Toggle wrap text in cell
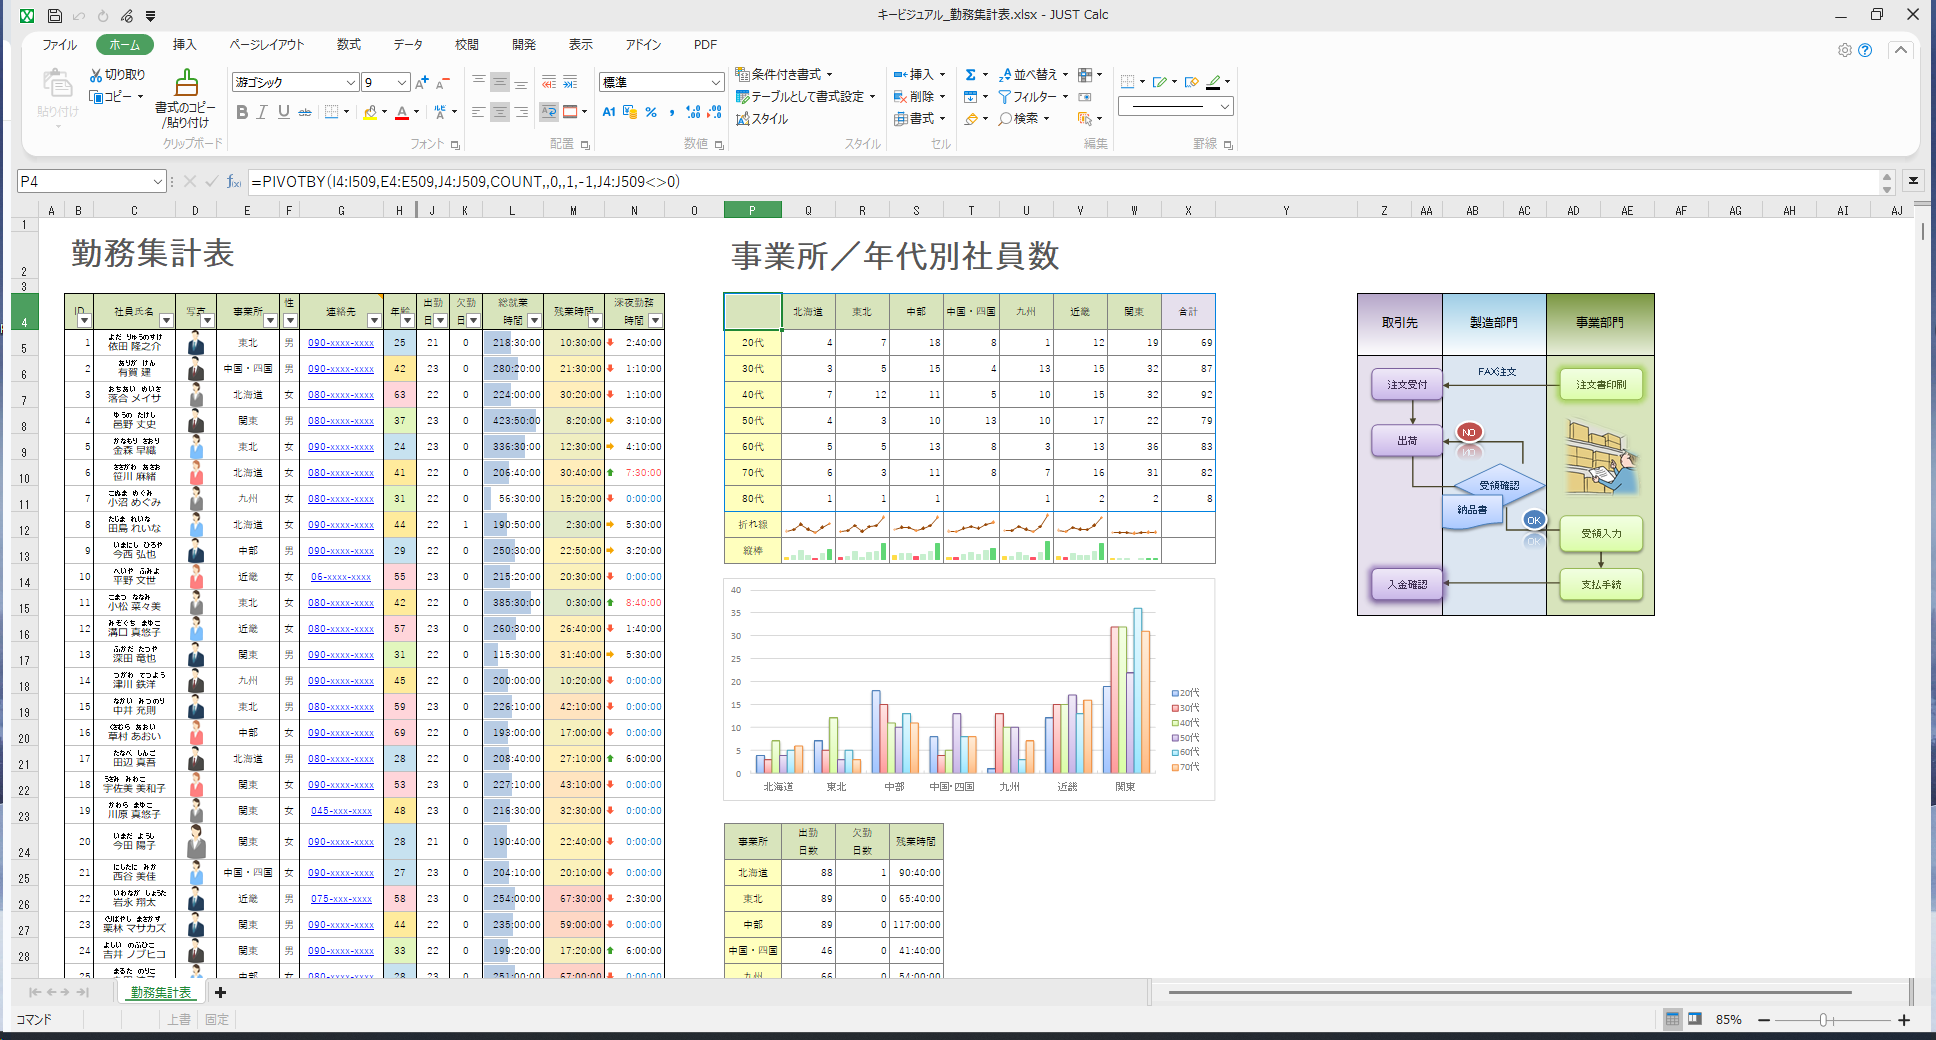1936x1040 pixels. coord(548,112)
